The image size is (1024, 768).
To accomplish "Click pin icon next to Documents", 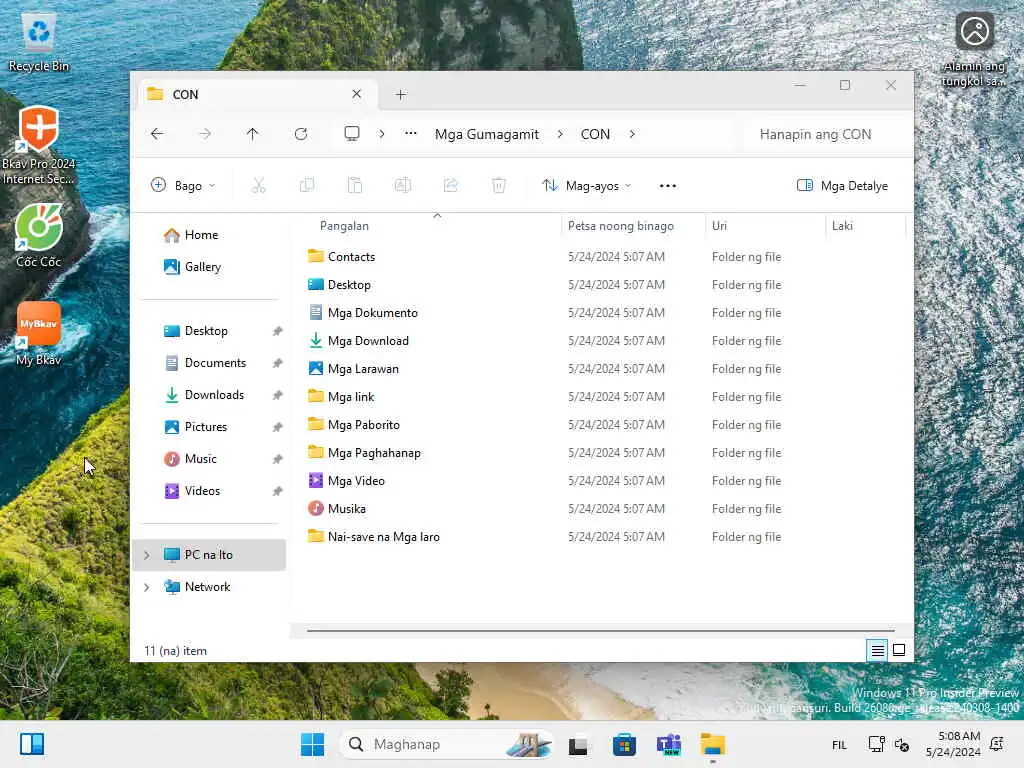I will point(278,363).
